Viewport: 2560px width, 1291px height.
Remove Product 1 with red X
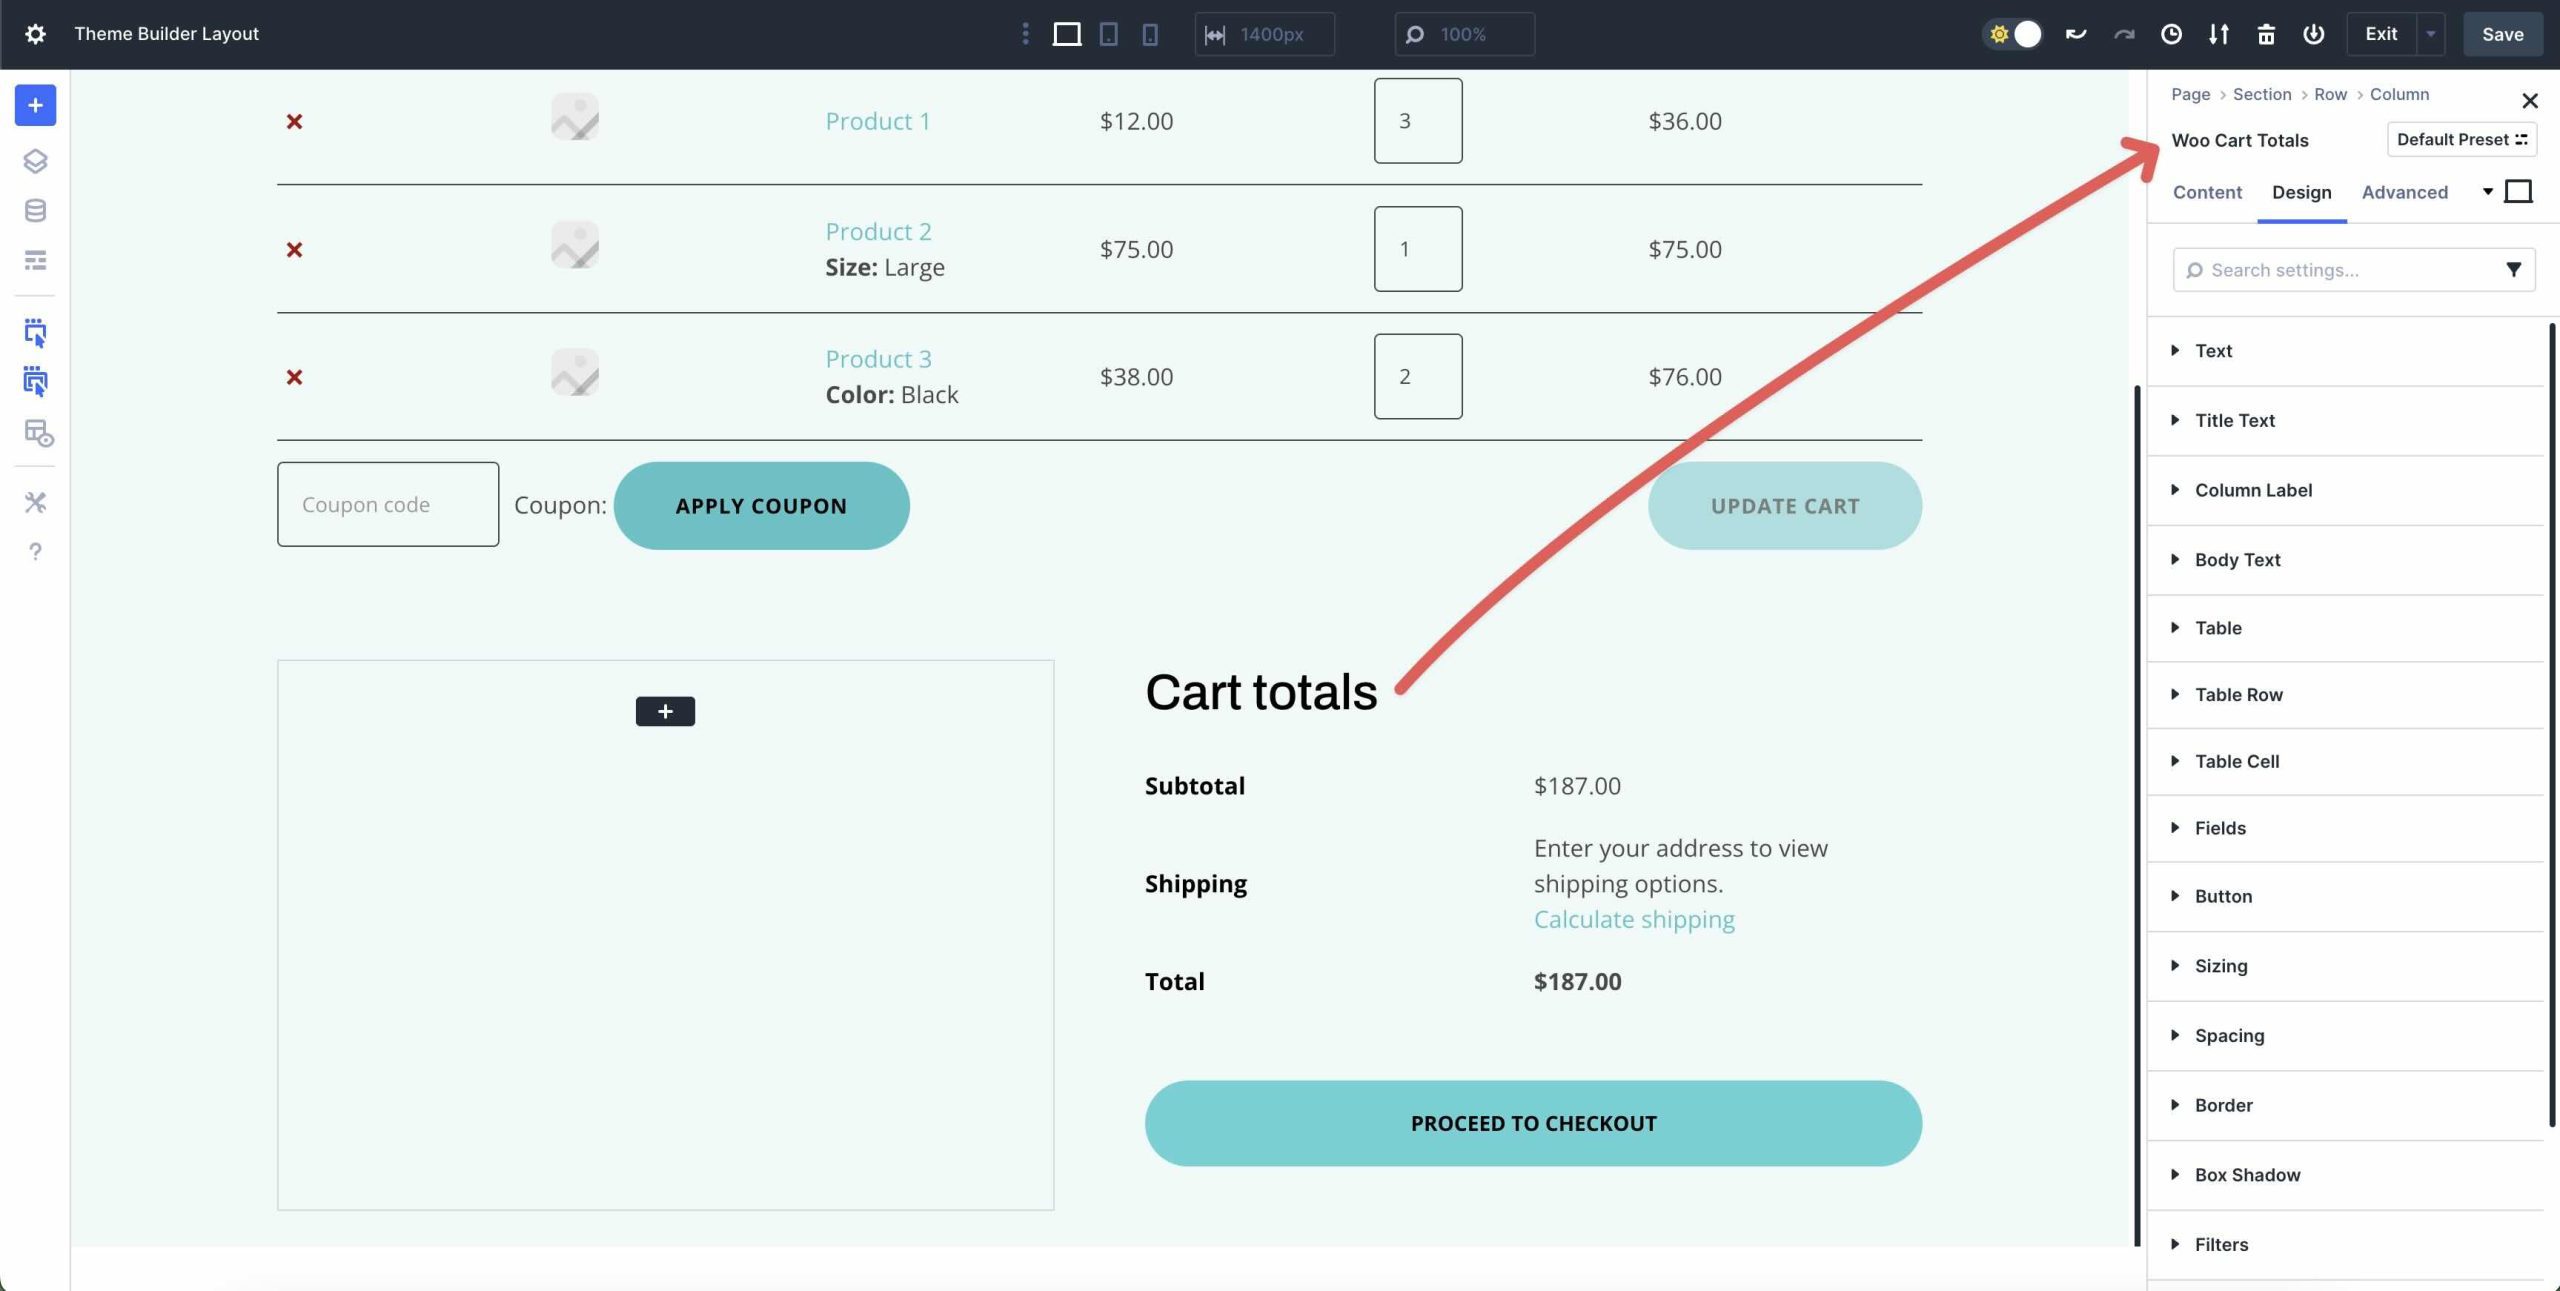(294, 121)
